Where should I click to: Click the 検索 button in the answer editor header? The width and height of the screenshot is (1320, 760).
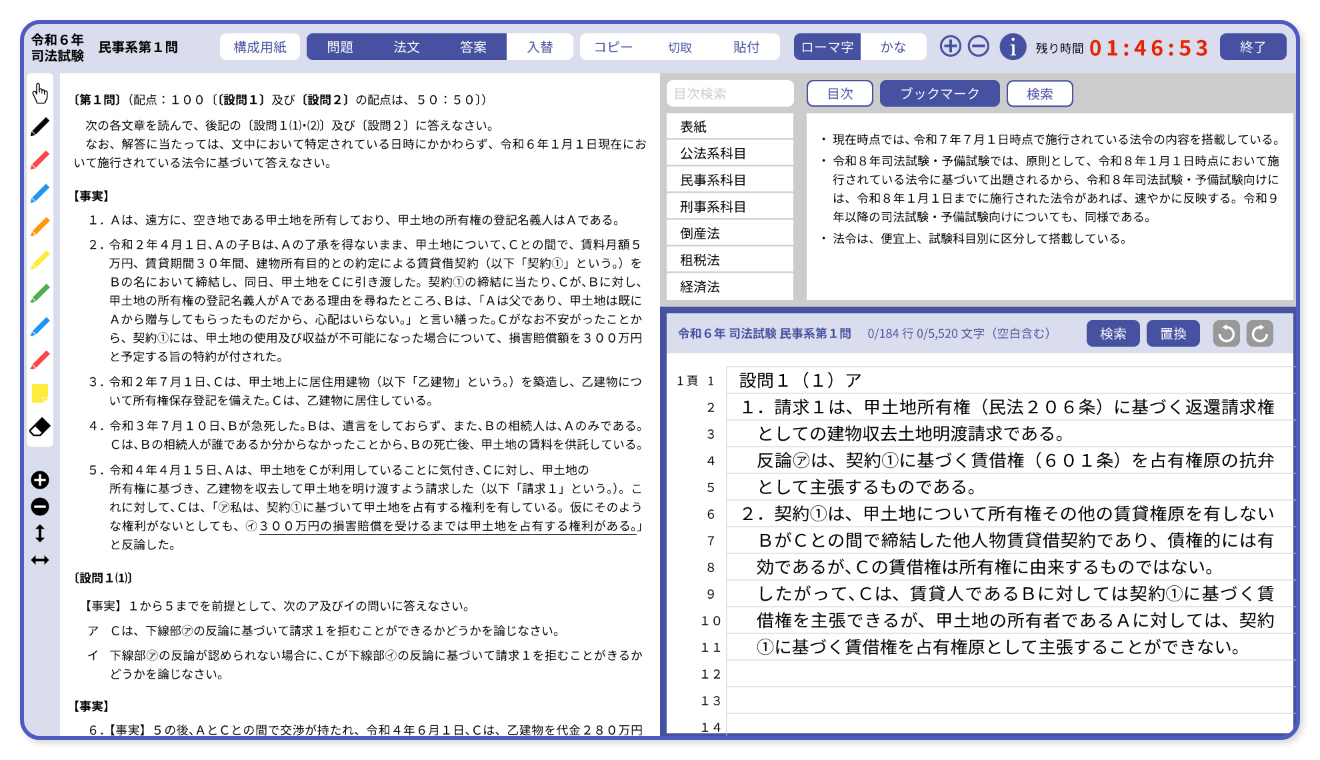(x=1113, y=334)
